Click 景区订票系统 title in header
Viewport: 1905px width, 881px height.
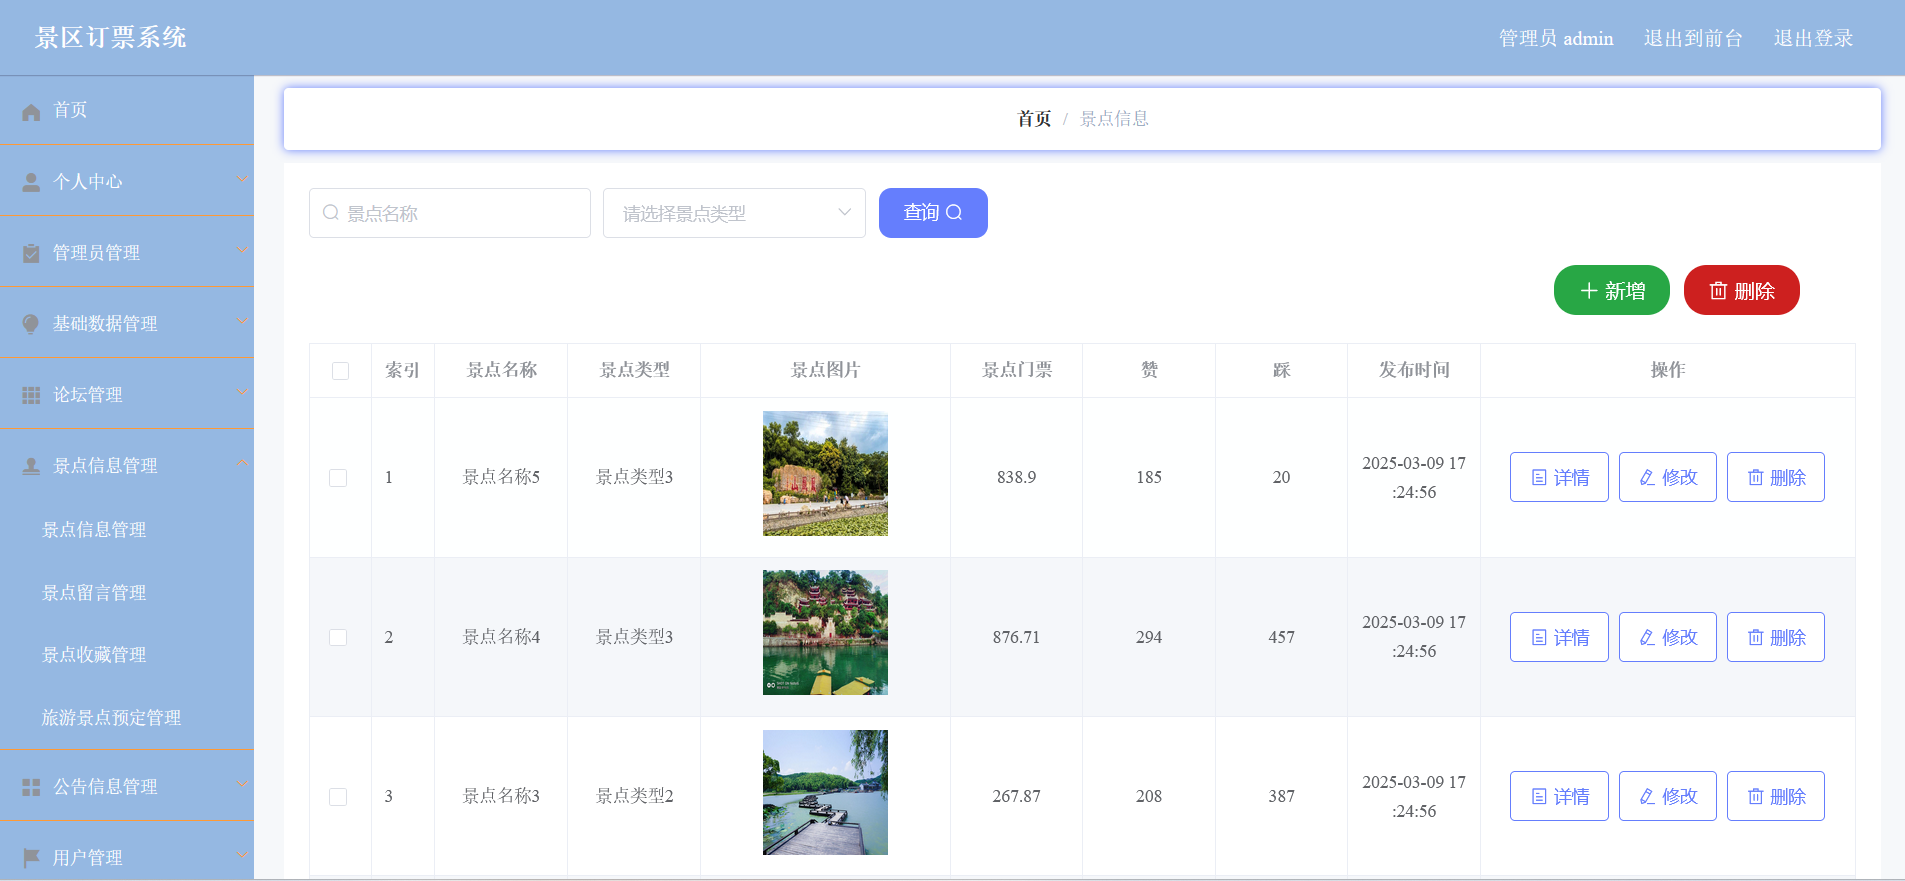coord(110,38)
